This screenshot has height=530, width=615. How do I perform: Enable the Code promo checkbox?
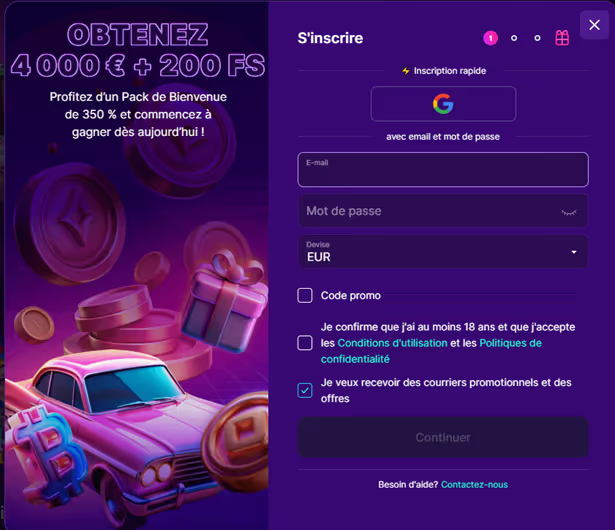305,295
